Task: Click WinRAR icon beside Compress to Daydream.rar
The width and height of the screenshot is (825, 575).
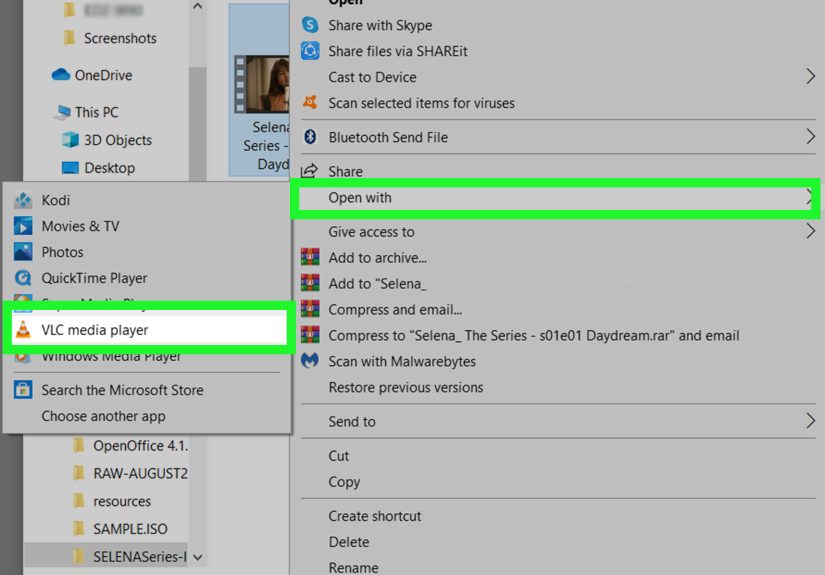Action: click(310, 335)
